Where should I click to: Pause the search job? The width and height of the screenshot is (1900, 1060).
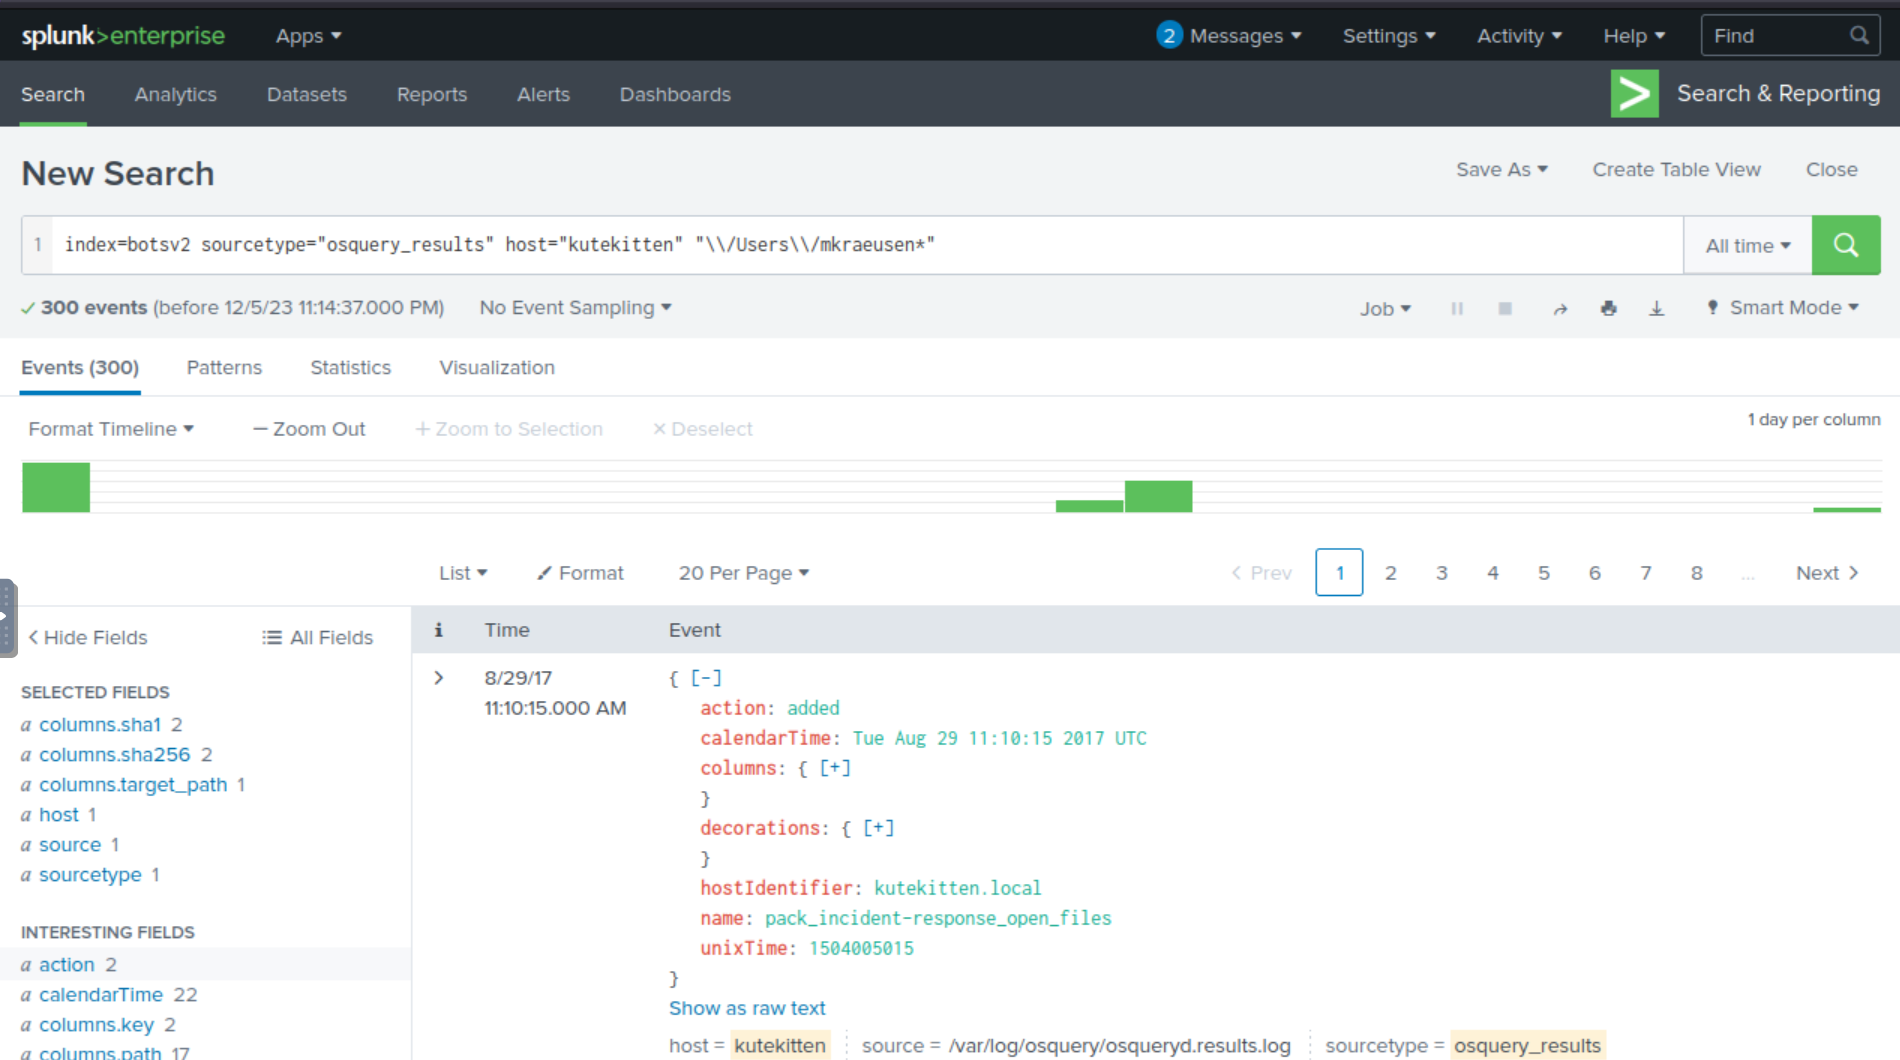(x=1457, y=308)
